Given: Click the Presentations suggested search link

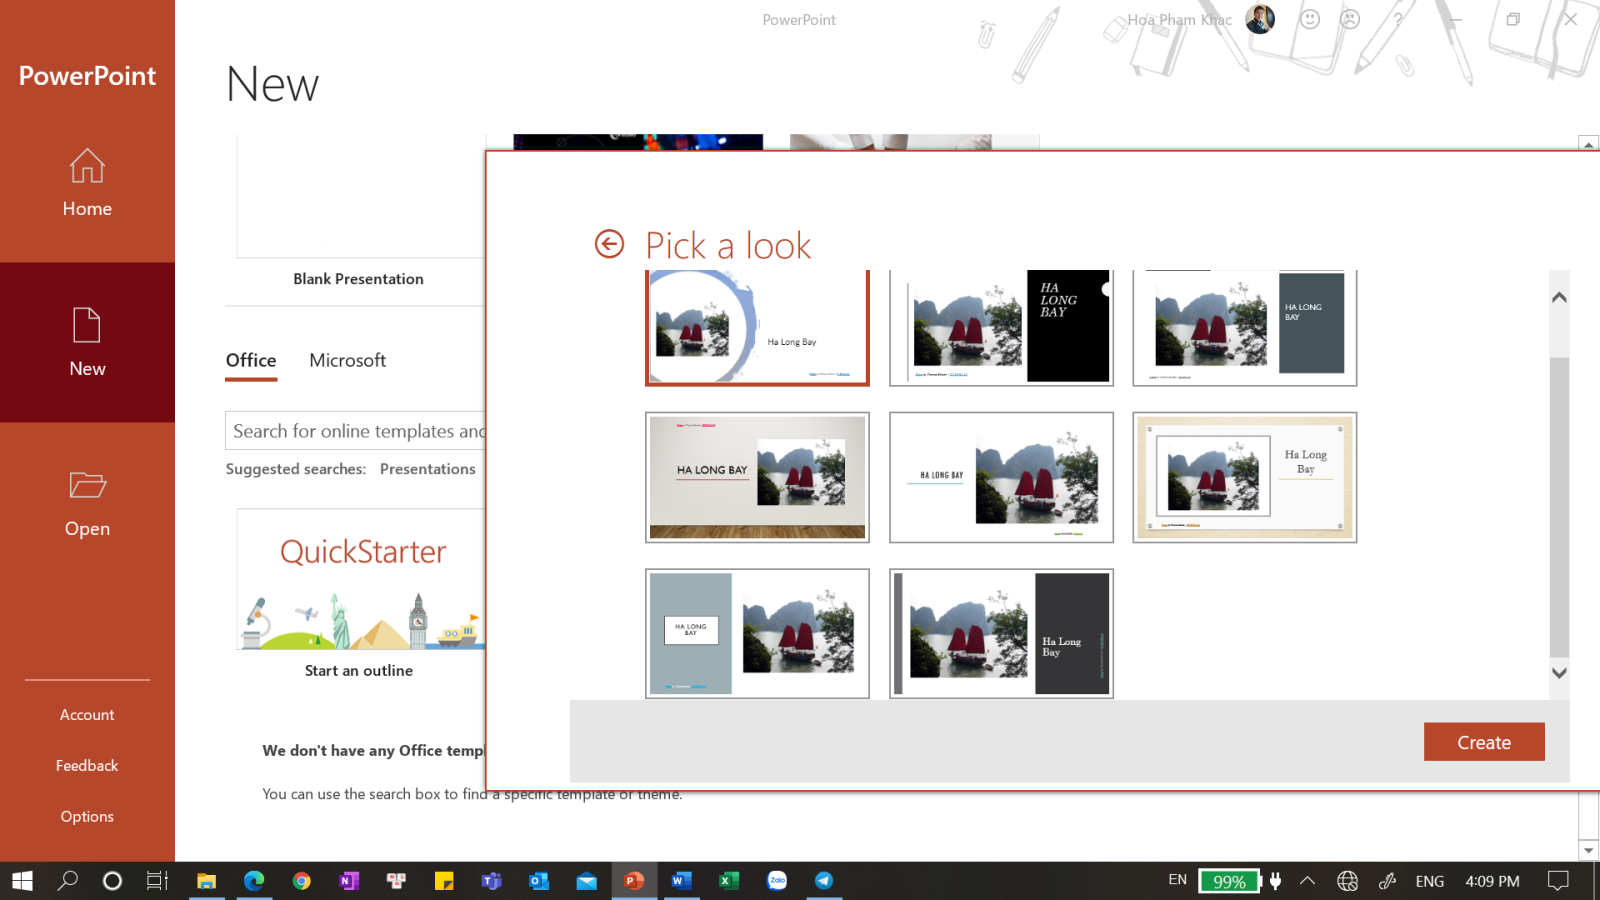Looking at the screenshot, I should pyautogui.click(x=428, y=468).
